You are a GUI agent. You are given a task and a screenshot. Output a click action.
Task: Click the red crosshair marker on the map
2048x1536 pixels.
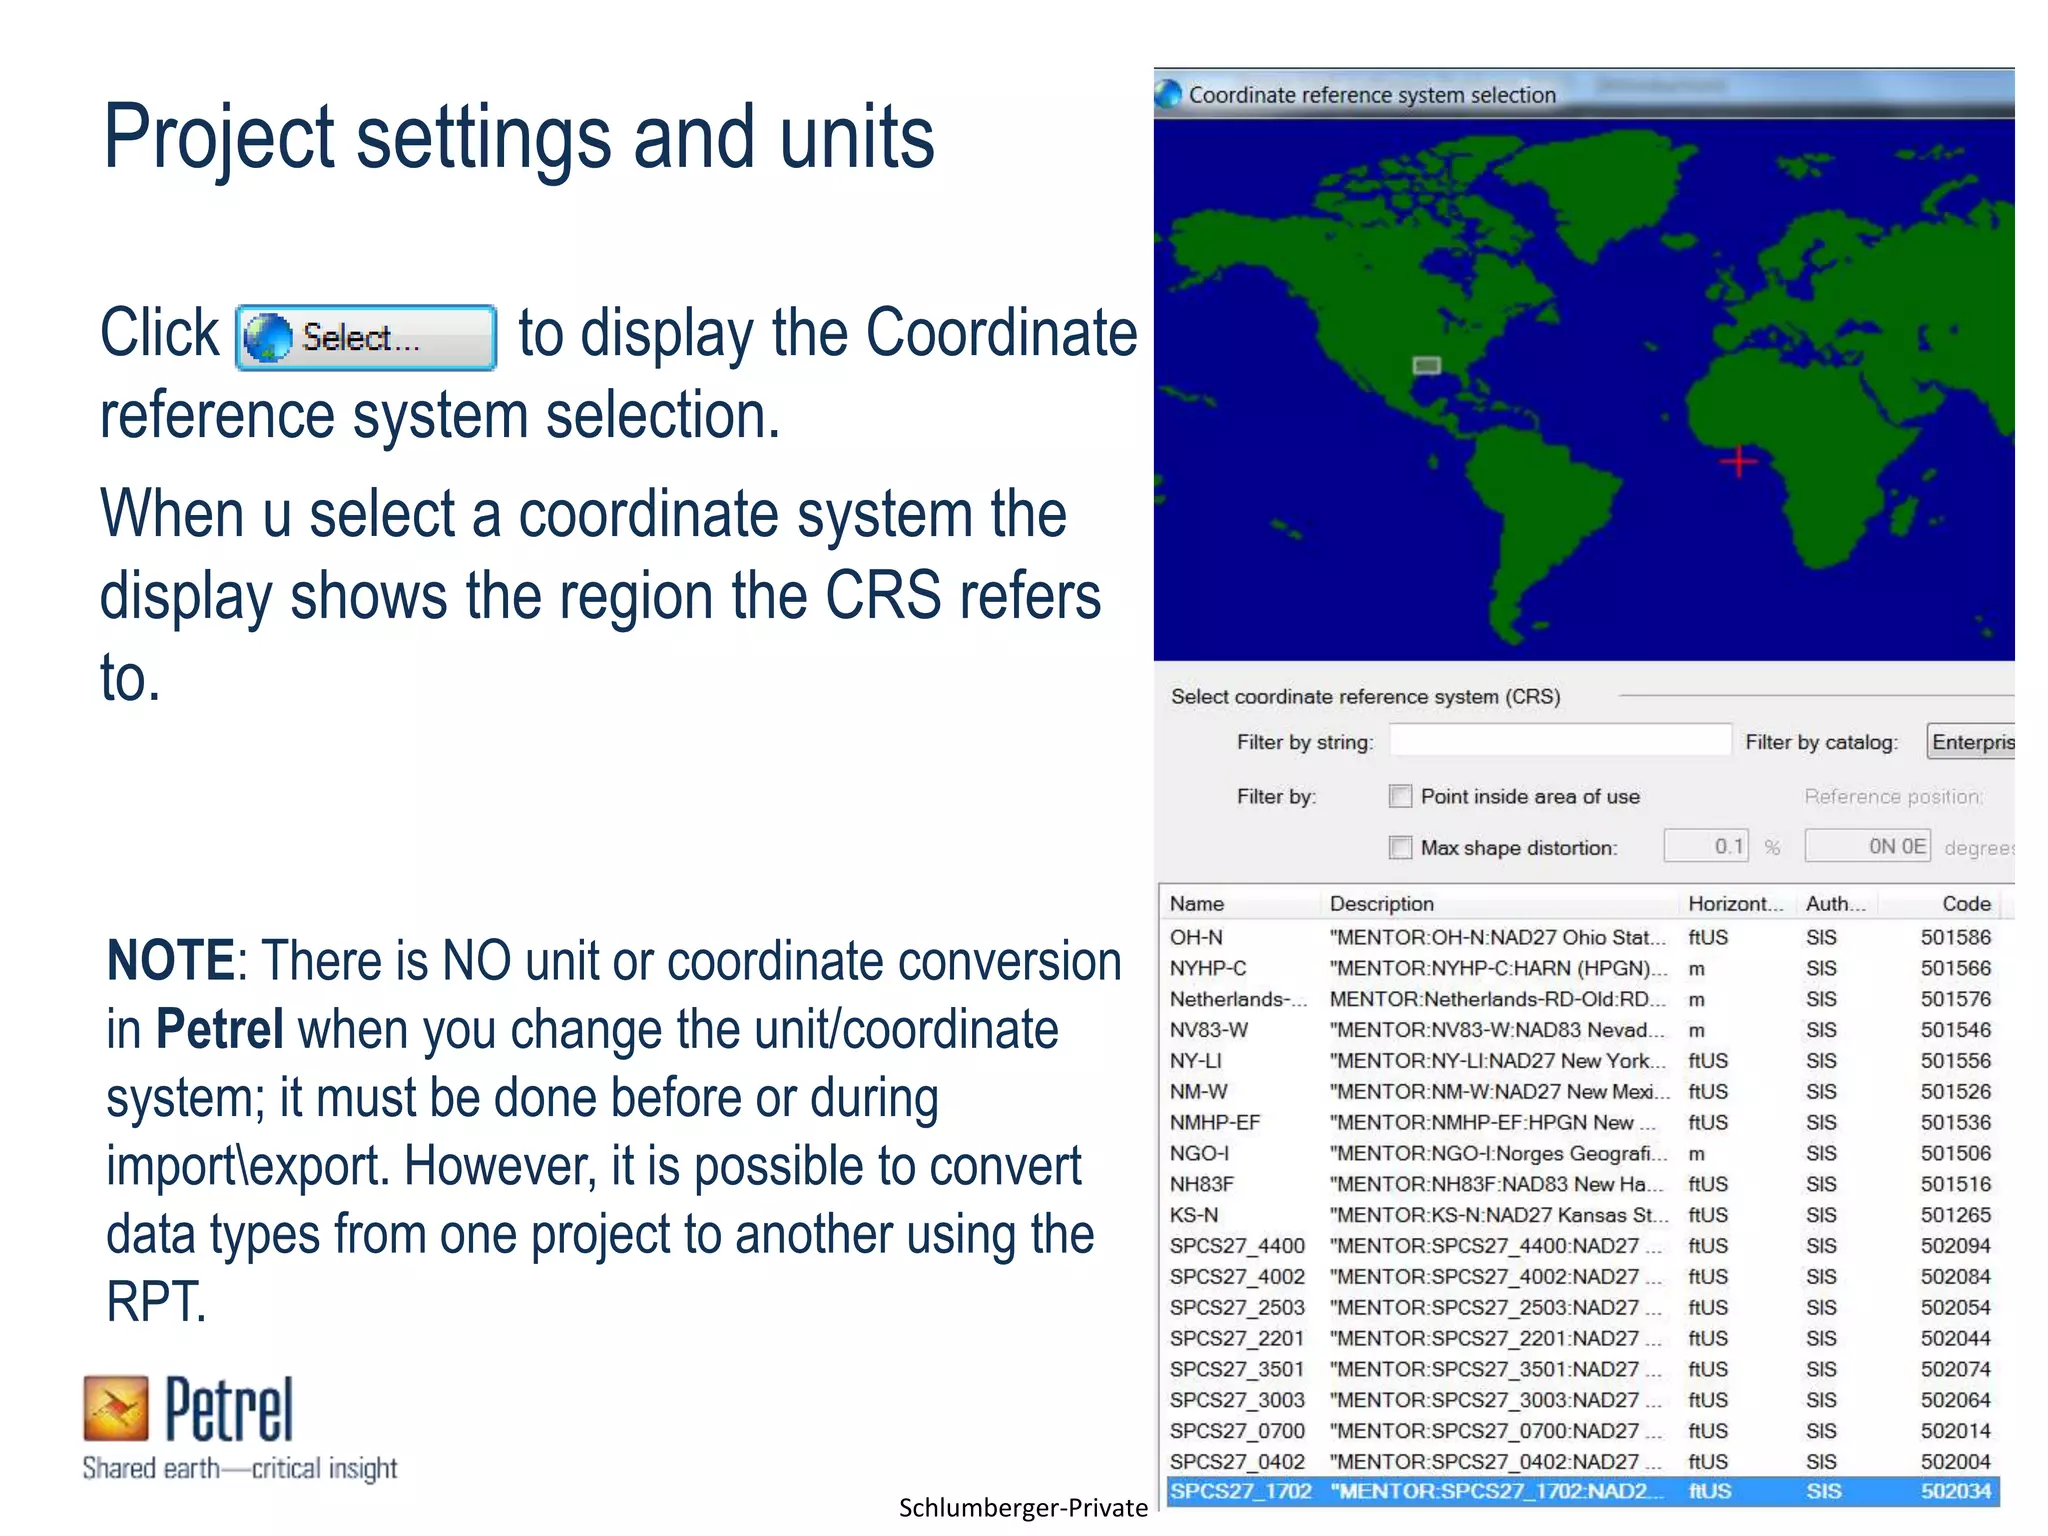pyautogui.click(x=1738, y=461)
